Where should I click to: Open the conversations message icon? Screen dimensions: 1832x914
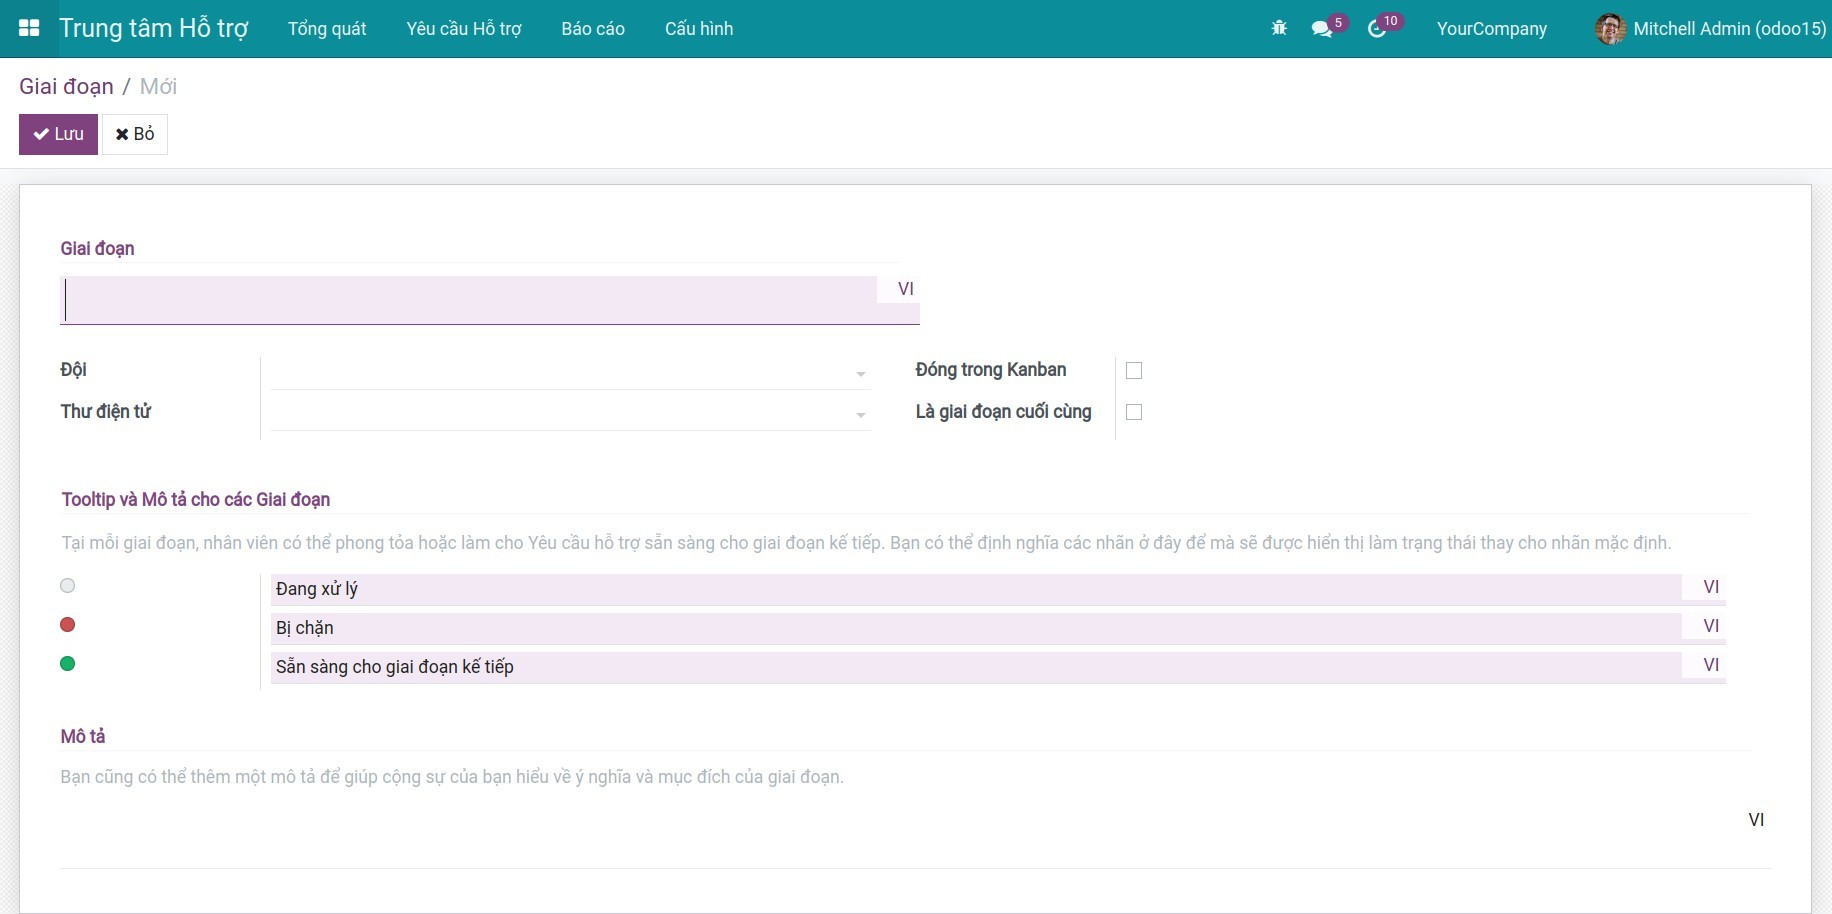click(1322, 29)
